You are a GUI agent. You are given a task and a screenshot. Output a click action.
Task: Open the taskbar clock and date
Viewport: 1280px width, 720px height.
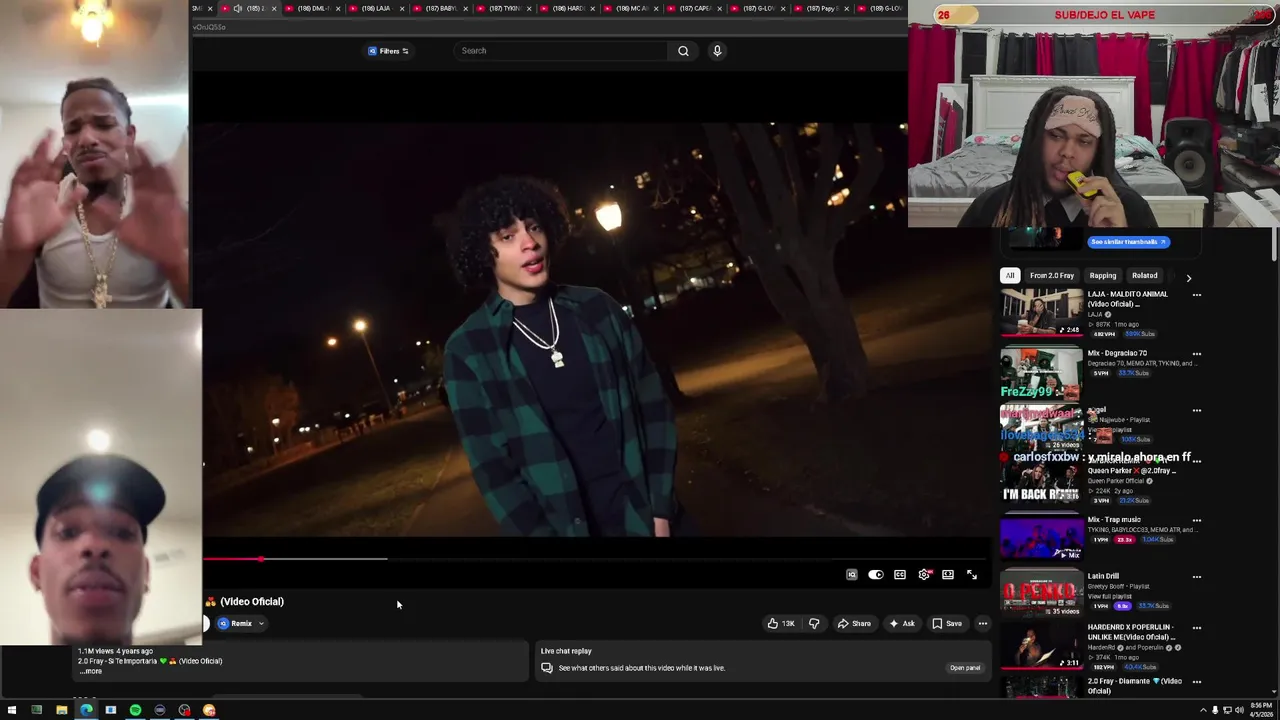pos(1259,710)
